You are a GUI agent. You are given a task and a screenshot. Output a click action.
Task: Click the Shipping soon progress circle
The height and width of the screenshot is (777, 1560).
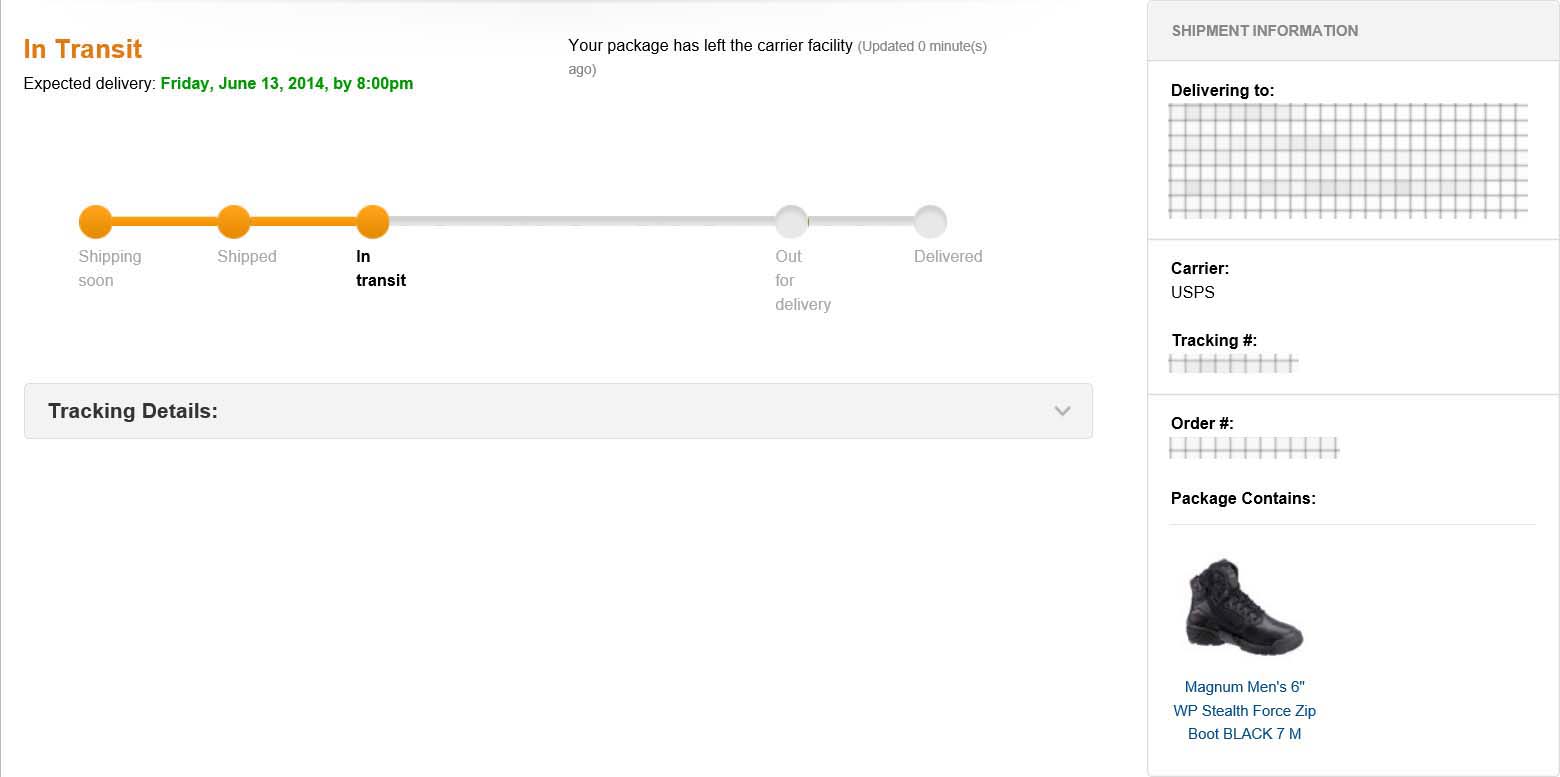(x=96, y=222)
